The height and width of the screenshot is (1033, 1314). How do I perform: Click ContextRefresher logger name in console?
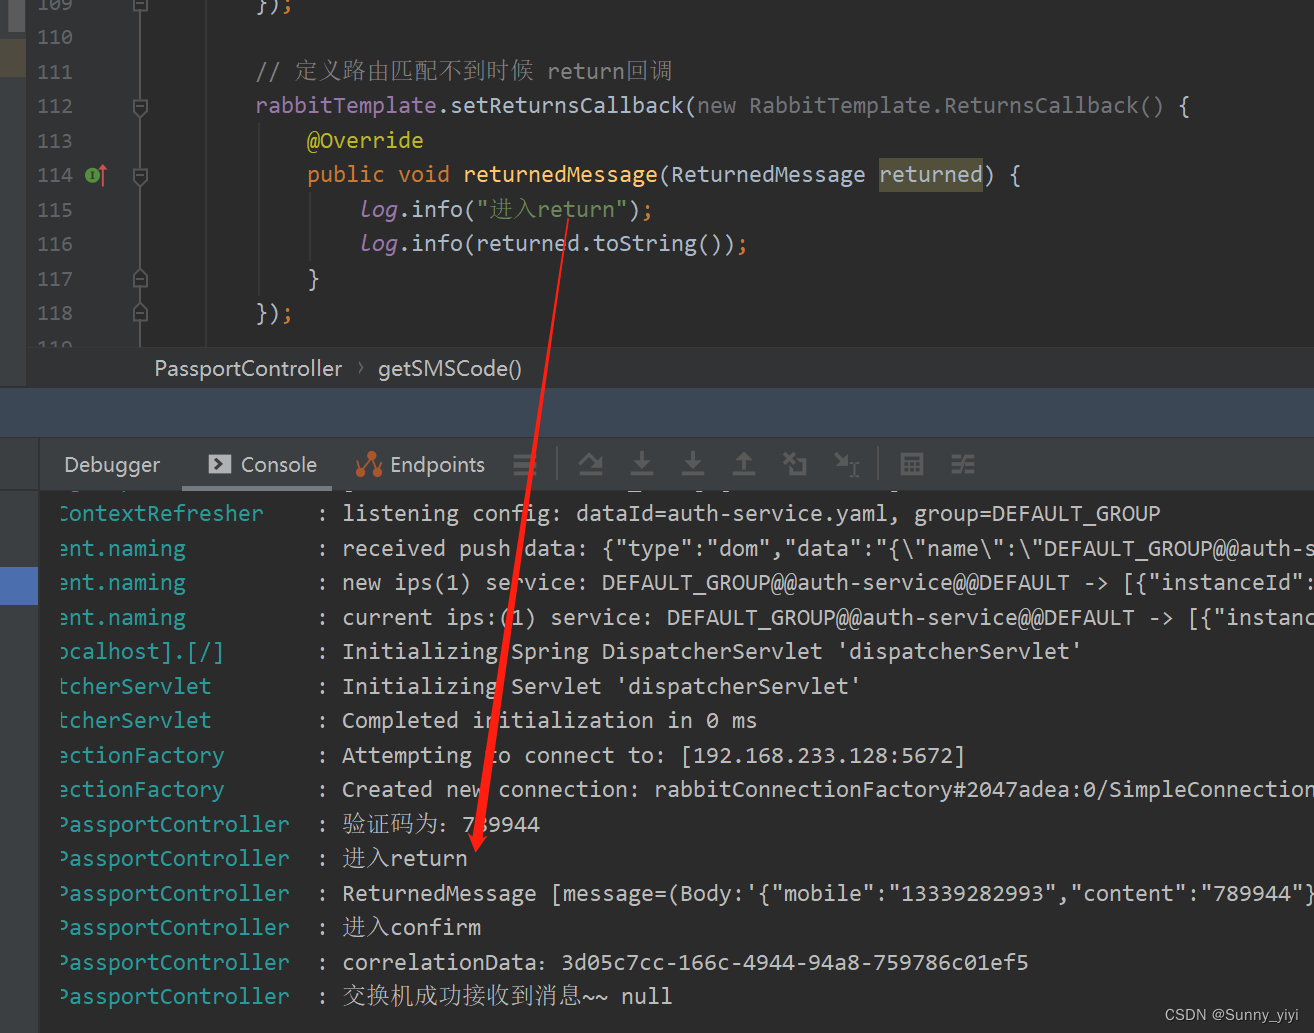(161, 514)
